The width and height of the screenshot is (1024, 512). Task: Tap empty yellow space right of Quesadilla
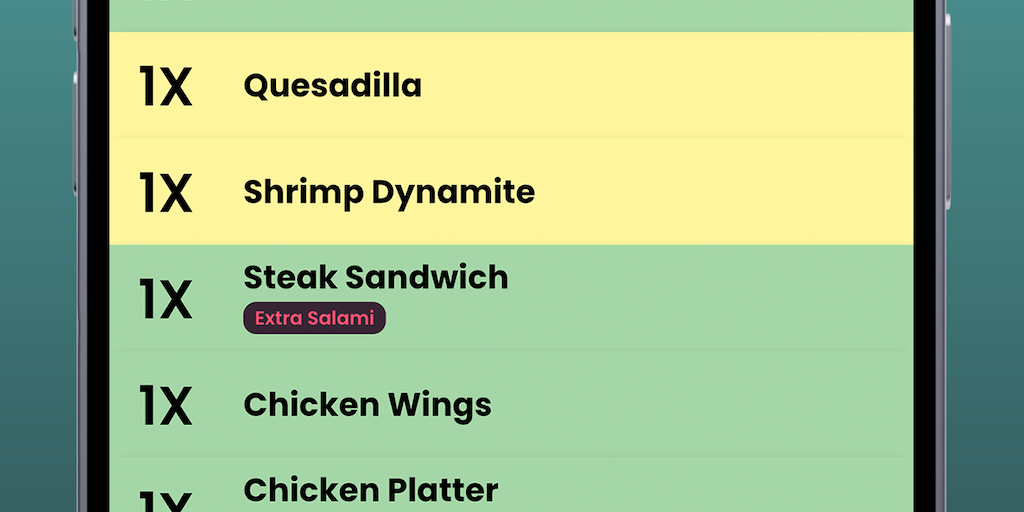[x=680, y=86]
